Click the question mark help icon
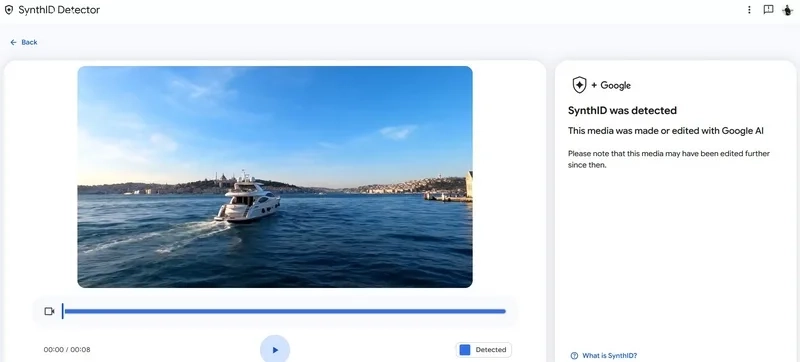800x362 pixels. pos(574,356)
